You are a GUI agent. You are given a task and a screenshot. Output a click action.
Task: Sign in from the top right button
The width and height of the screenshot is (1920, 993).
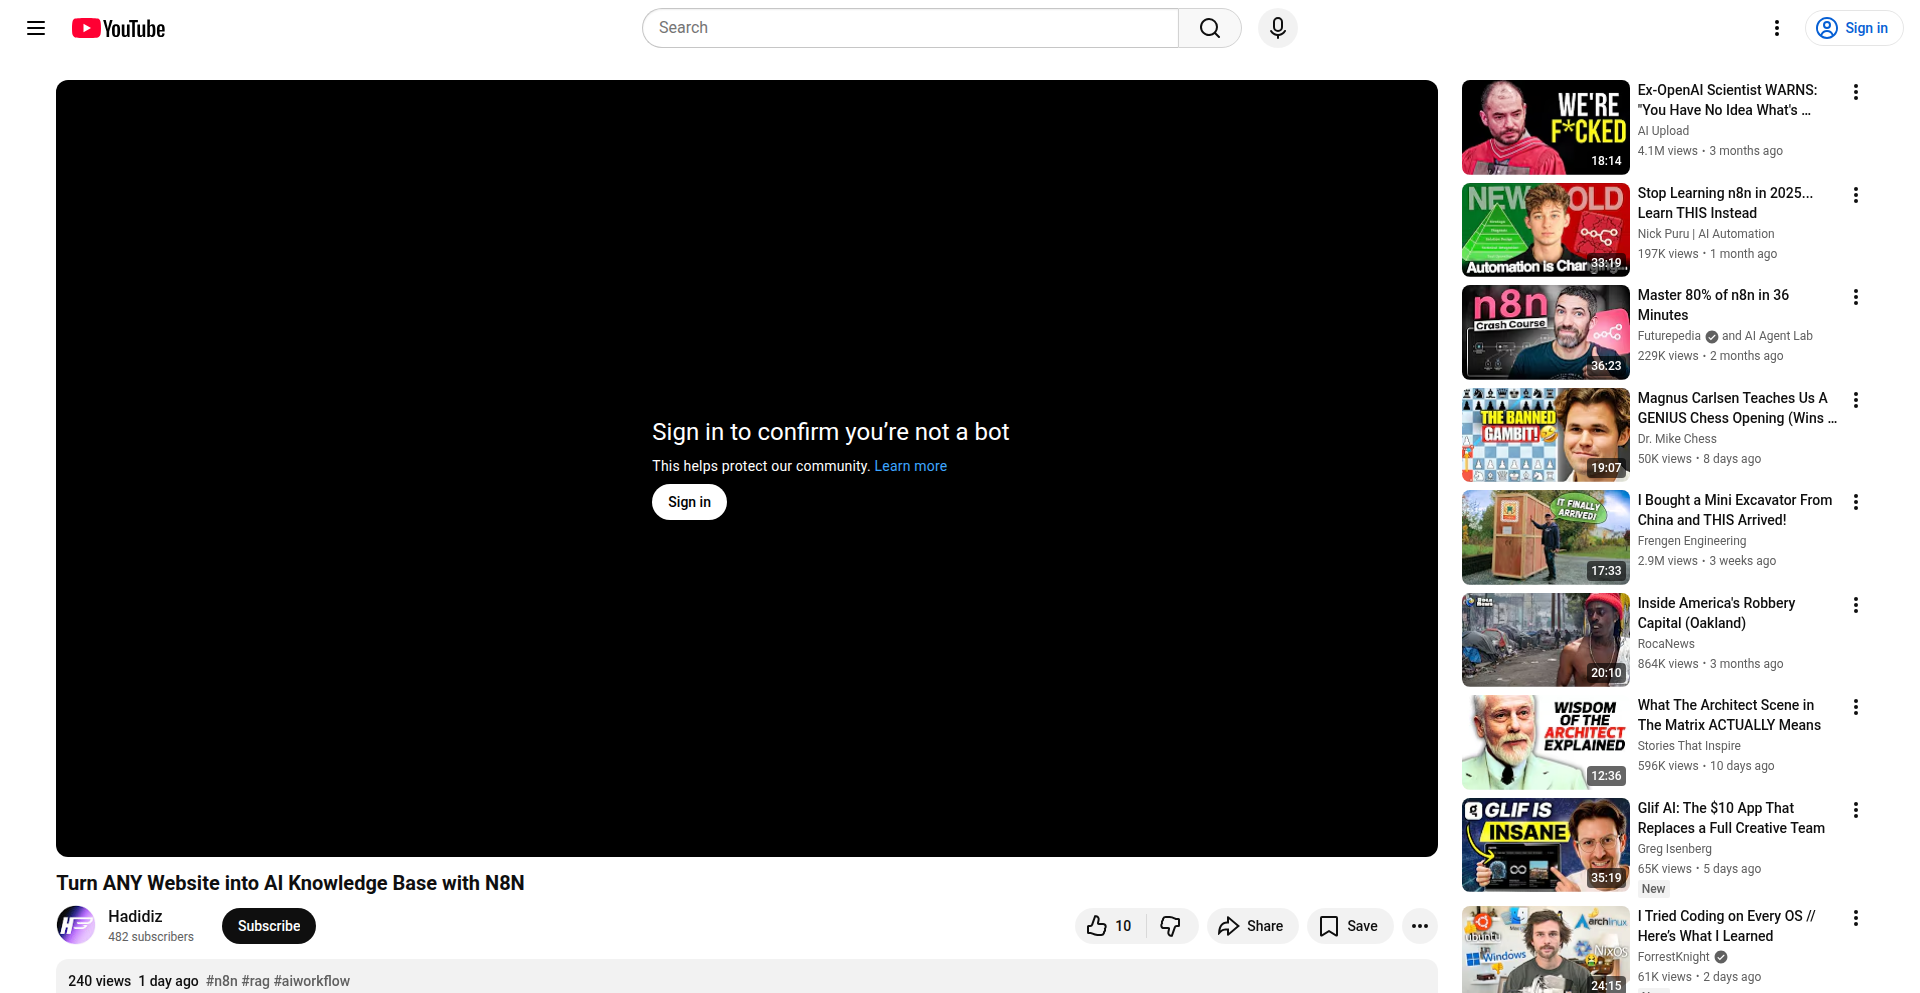point(1854,28)
